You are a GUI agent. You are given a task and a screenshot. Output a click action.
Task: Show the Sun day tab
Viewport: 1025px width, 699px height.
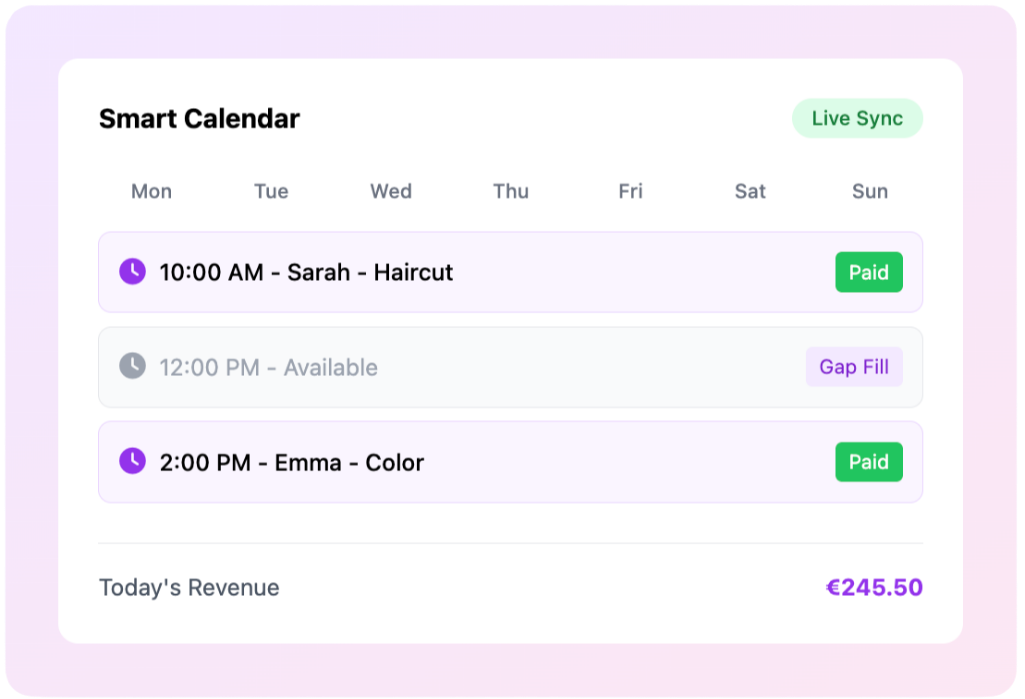click(870, 191)
